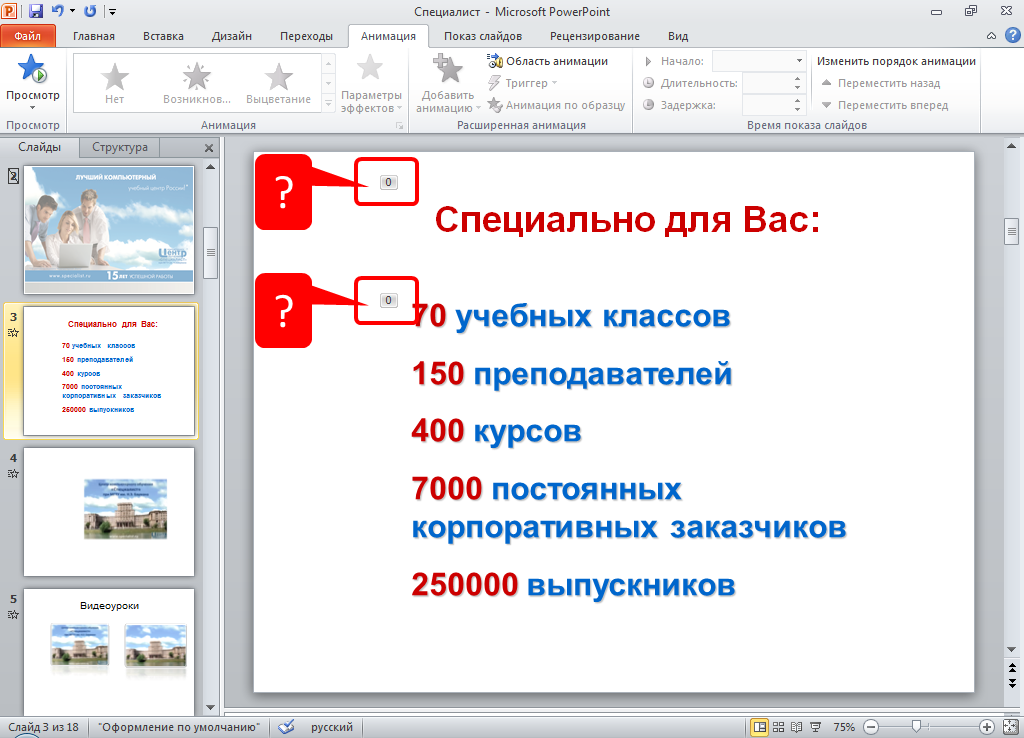This screenshot has width=1024, height=738.
Task: Switch to Slide Sorter view in status bar
Action: 779,727
